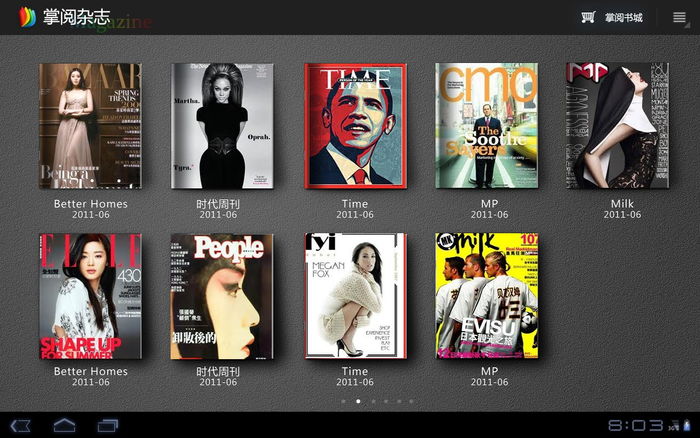Open the ELLE magazine cover
The height and width of the screenshot is (438, 700).
(x=90, y=296)
